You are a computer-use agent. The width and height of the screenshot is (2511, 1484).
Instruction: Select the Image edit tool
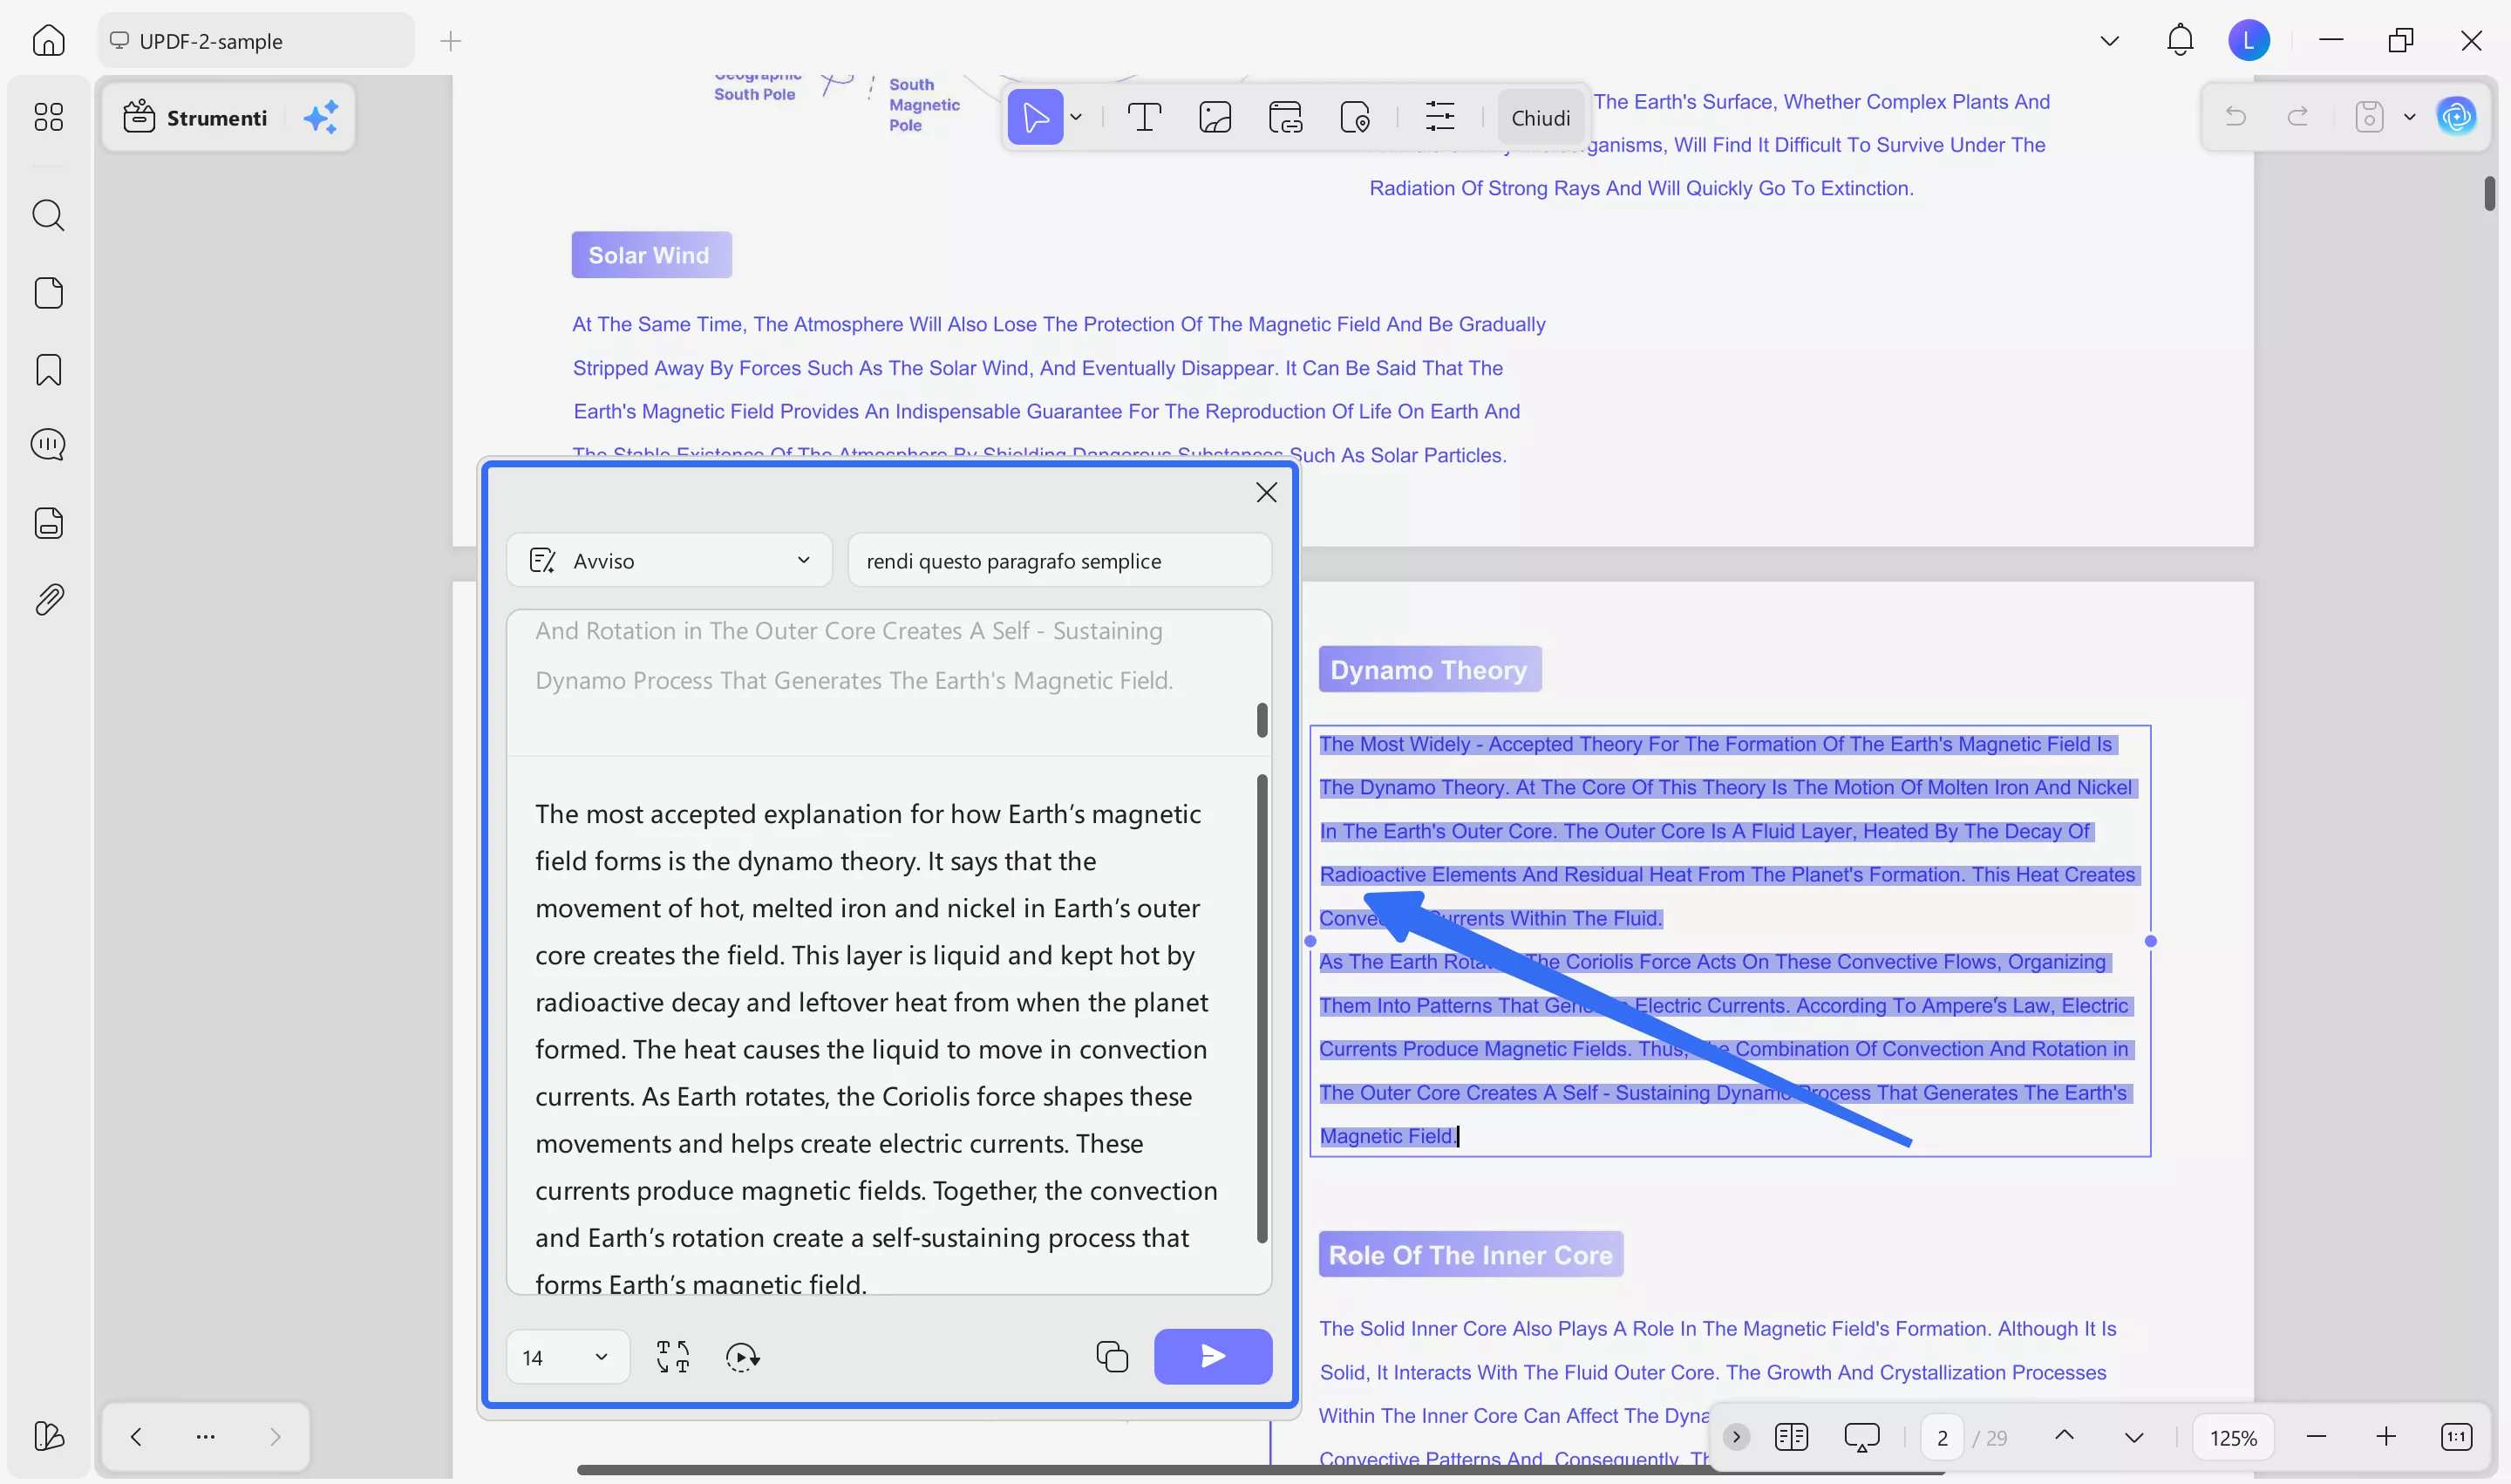click(1214, 118)
